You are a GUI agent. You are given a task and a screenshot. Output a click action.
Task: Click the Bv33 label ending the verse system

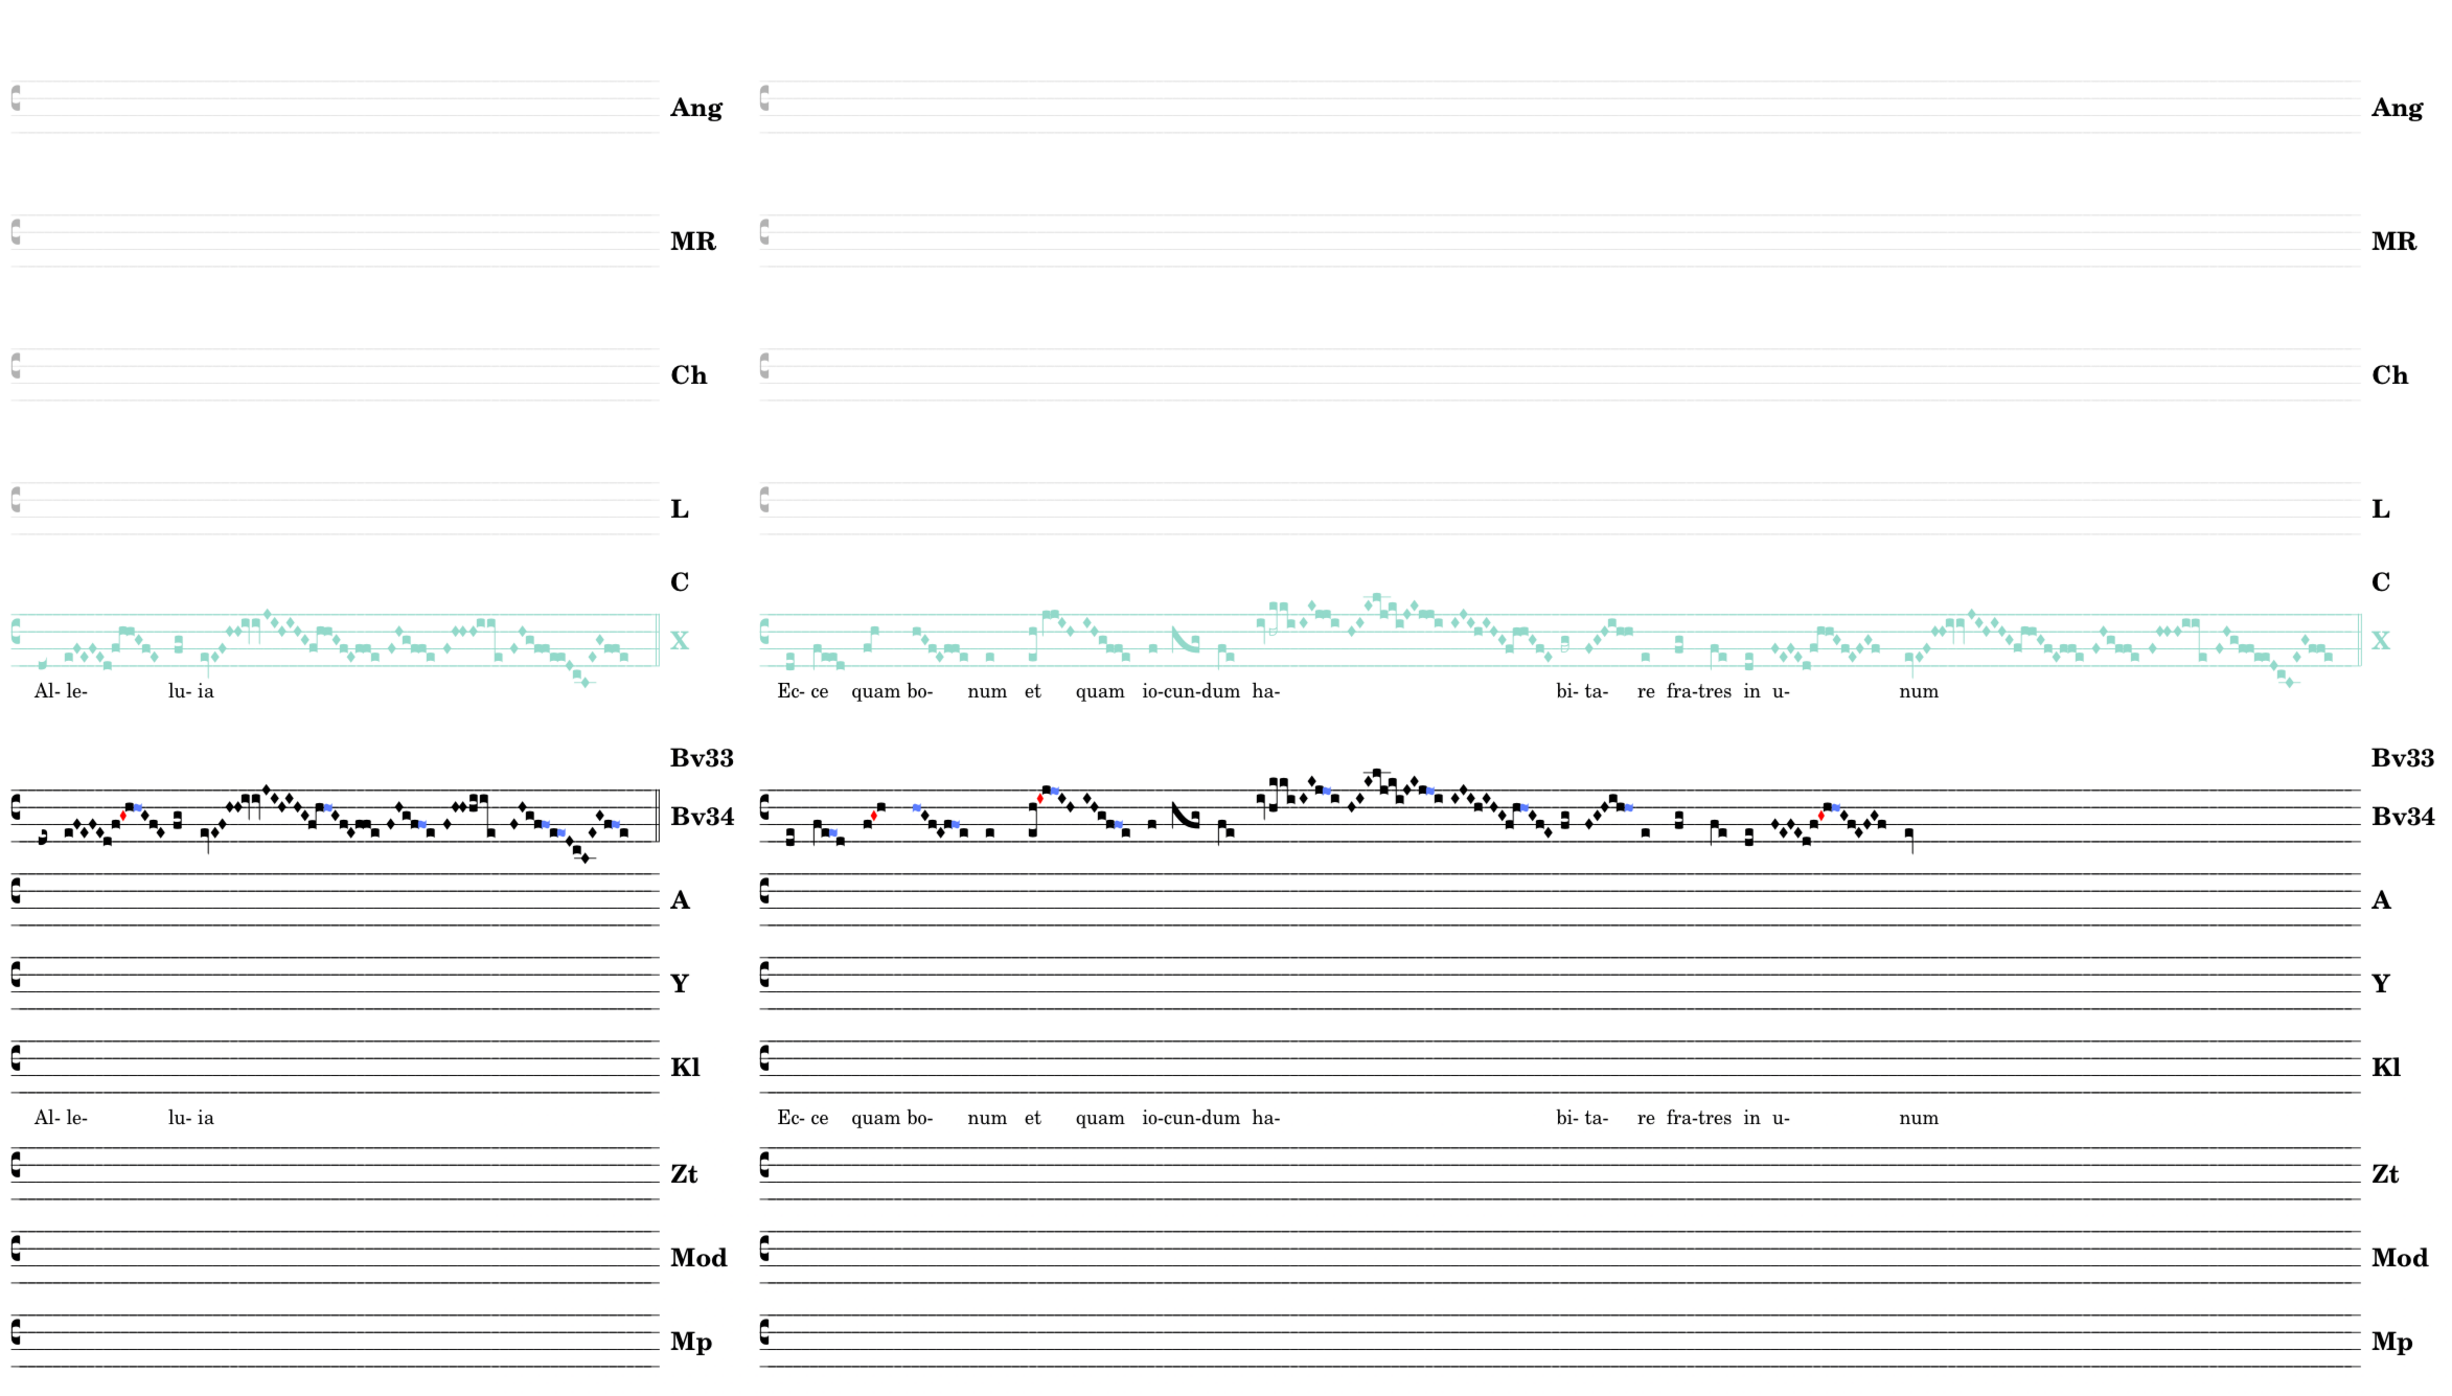pyautogui.click(x=2401, y=758)
